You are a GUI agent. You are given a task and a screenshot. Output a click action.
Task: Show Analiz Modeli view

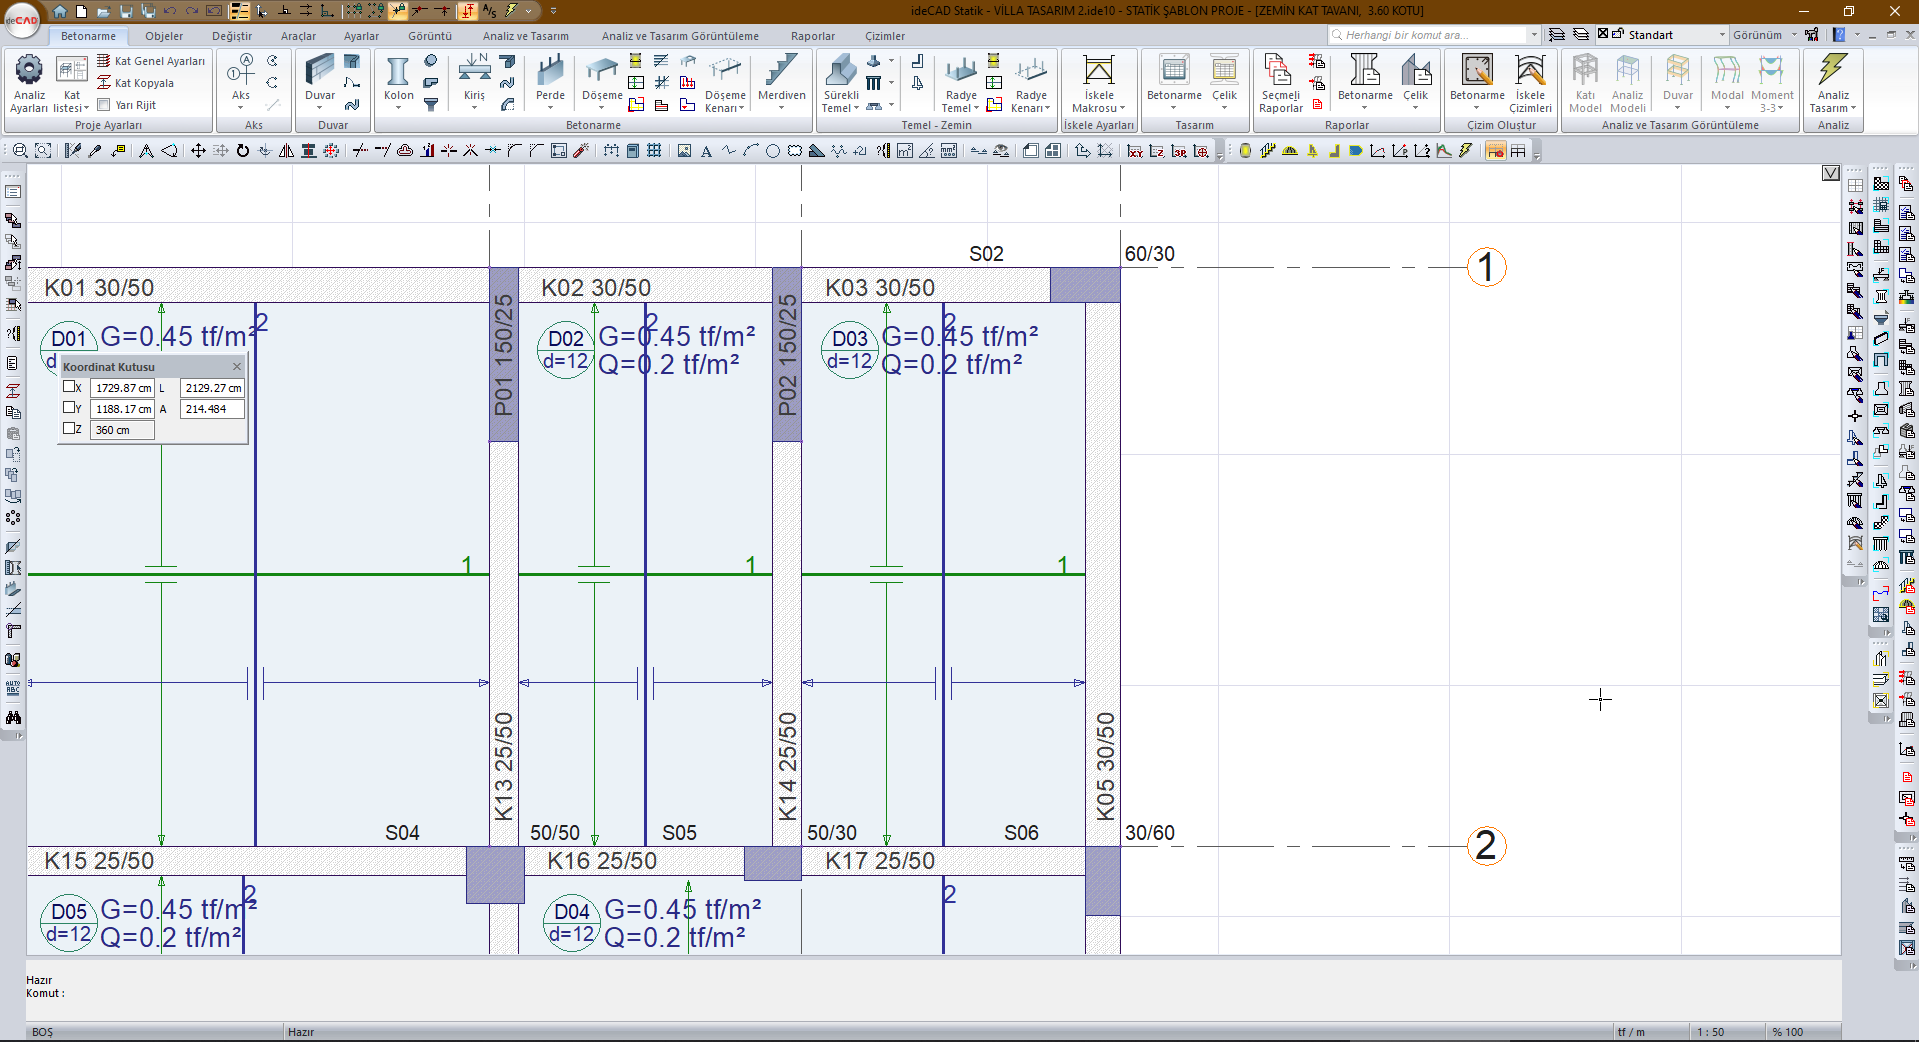pyautogui.click(x=1628, y=83)
